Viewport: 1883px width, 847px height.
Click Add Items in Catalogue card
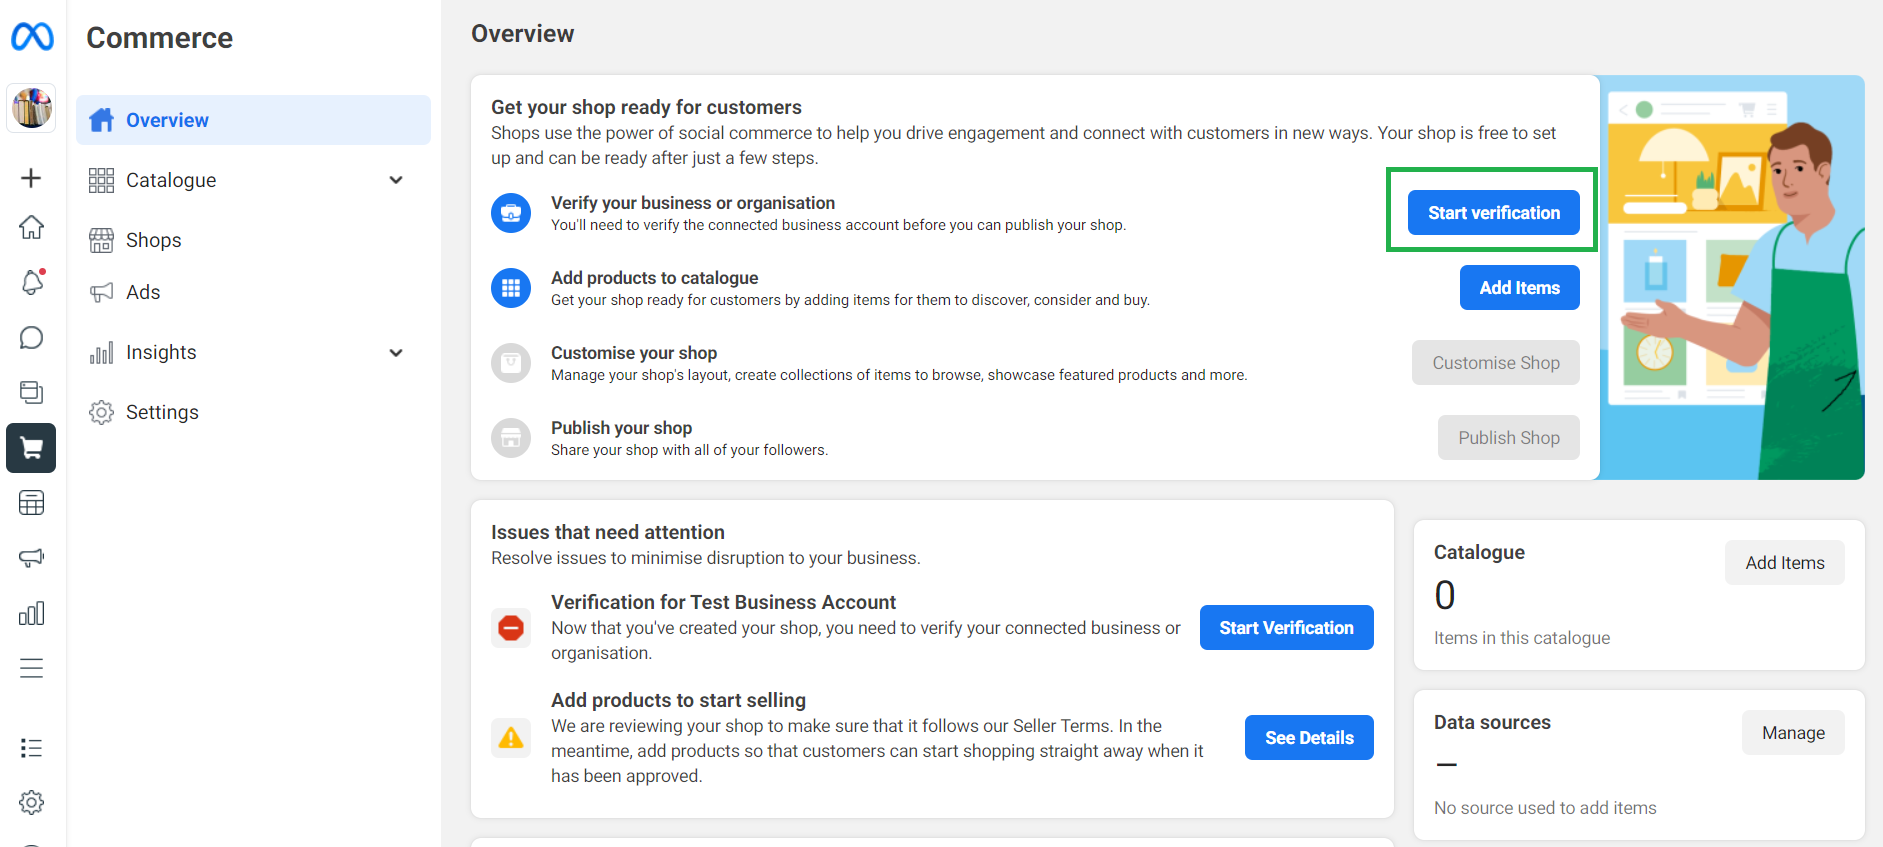coord(1784,563)
